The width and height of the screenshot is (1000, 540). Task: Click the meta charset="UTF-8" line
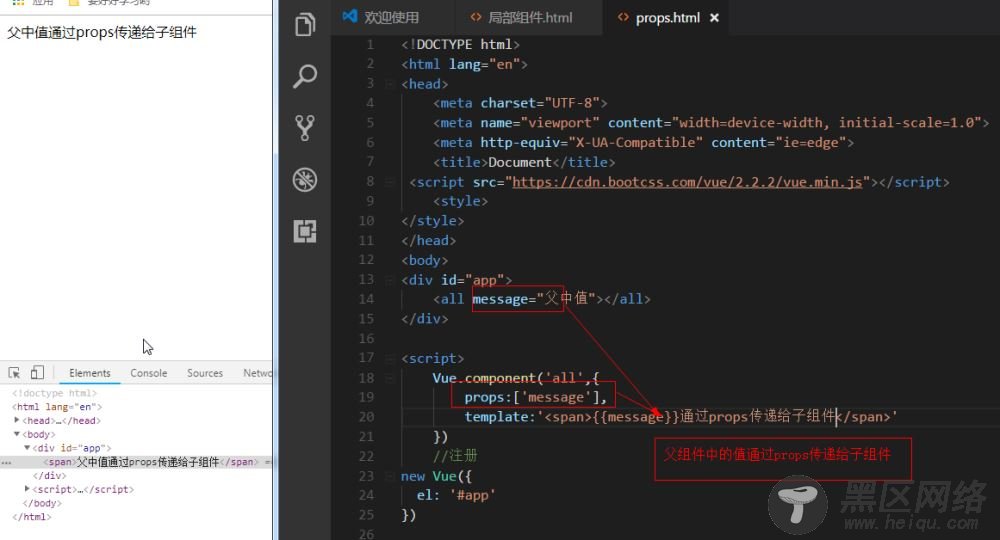520,103
